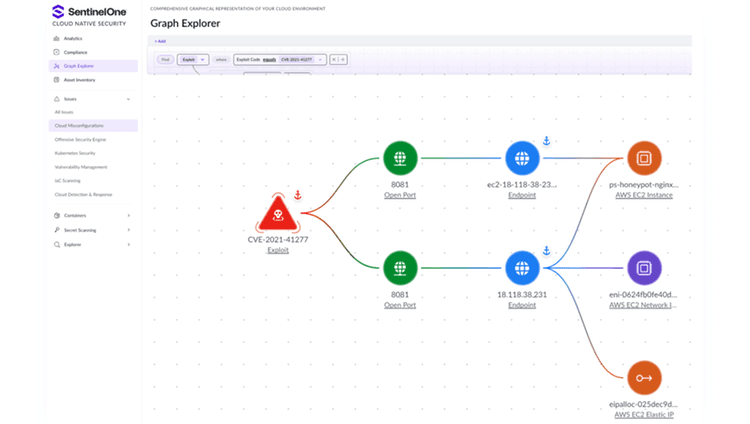Viewport: 750px width, 424px height.
Task: Click the eipalloc-025dec9d Elastic IP key icon
Action: pyautogui.click(x=643, y=378)
